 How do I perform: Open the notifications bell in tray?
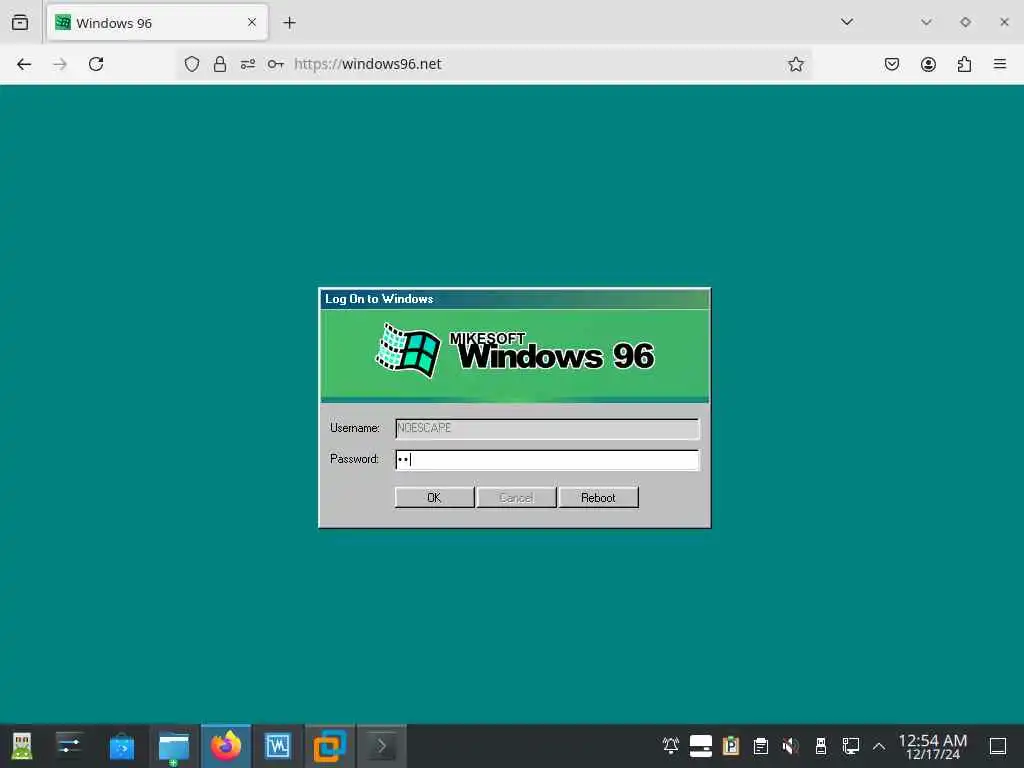coord(671,746)
